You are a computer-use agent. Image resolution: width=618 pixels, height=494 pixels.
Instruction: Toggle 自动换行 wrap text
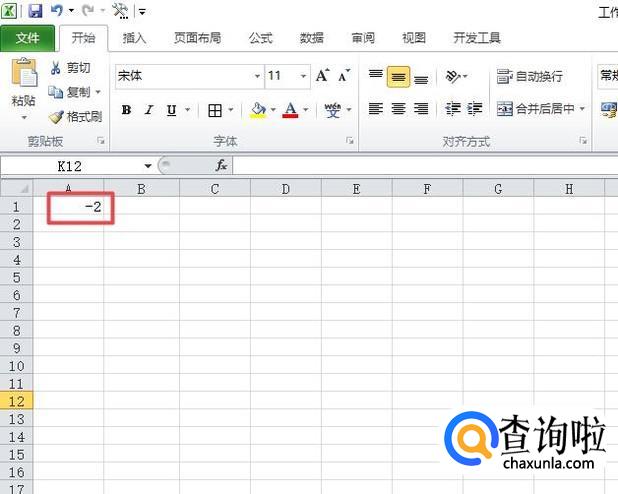click(x=530, y=76)
